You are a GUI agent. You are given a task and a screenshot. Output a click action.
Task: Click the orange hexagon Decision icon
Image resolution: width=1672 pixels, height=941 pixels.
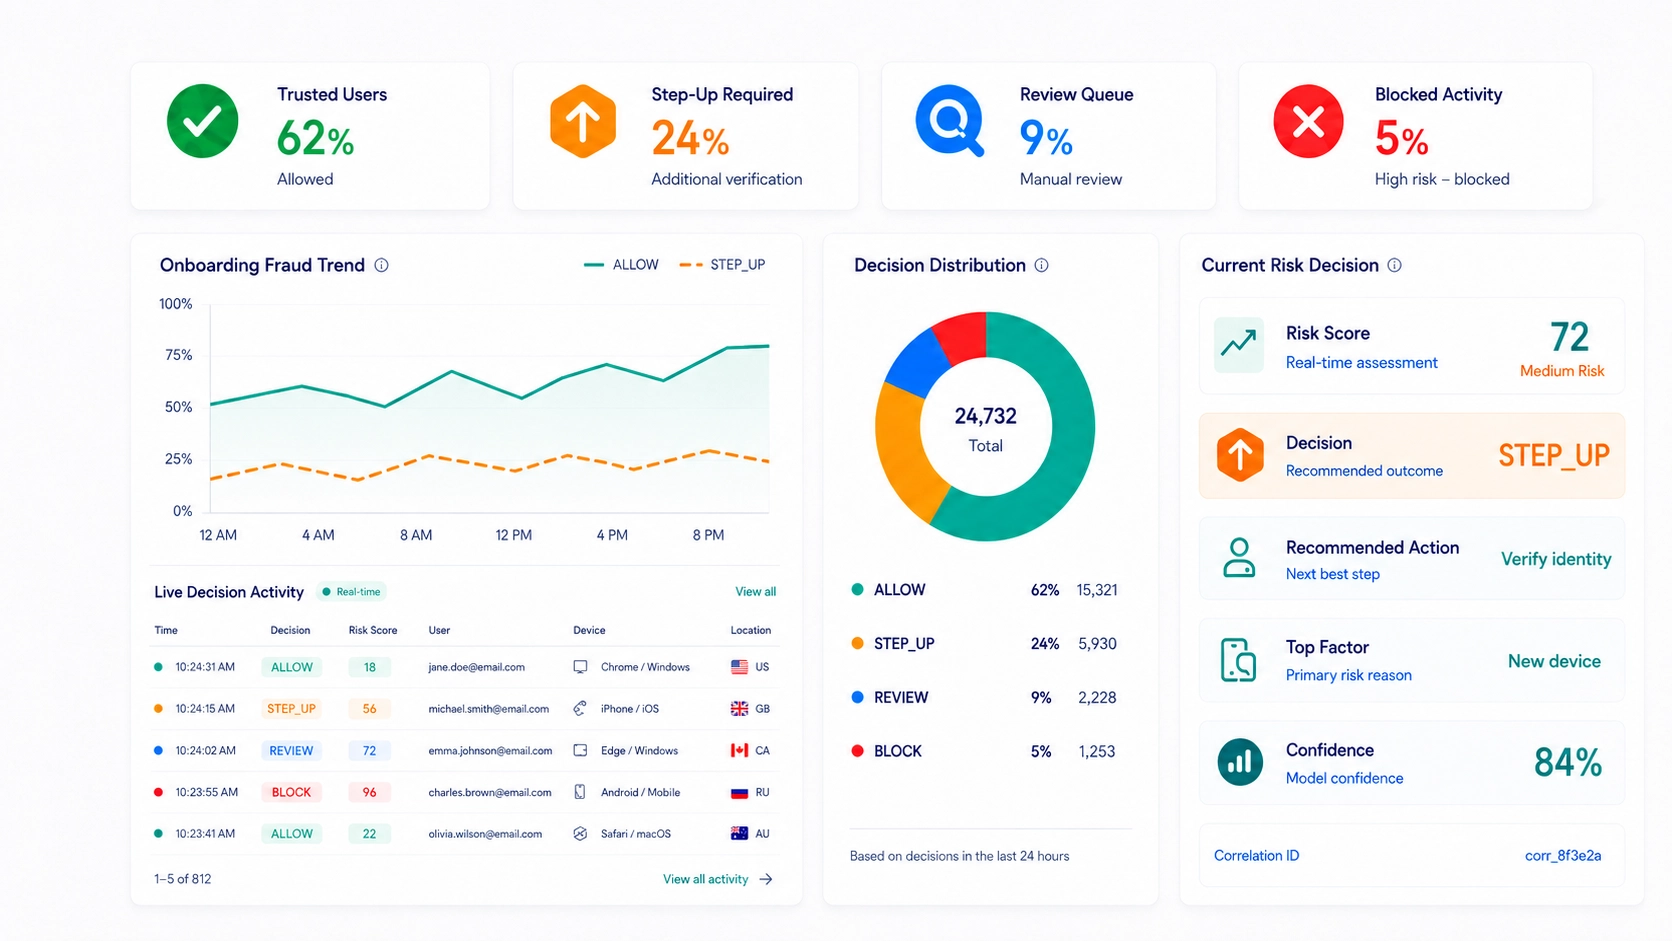[x=1240, y=455]
